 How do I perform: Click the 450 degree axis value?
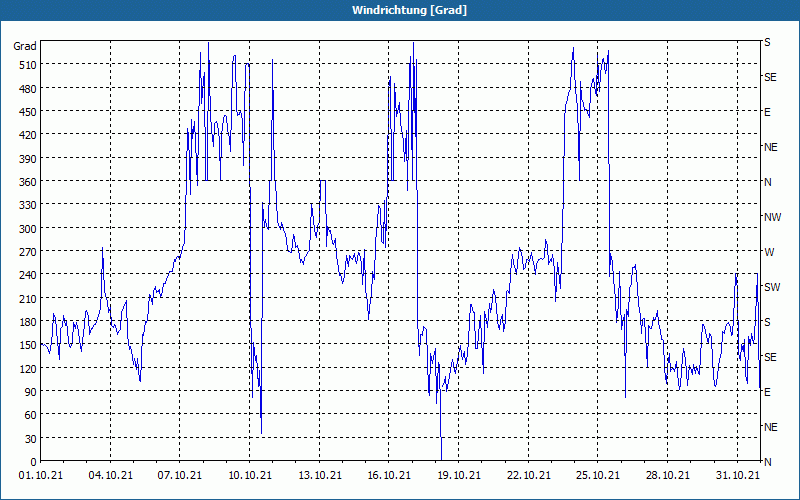(x=28, y=112)
